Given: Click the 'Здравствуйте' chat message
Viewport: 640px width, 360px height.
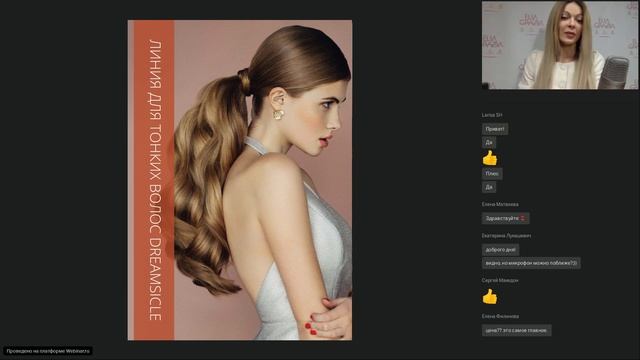Looking at the screenshot, I should coord(505,218).
